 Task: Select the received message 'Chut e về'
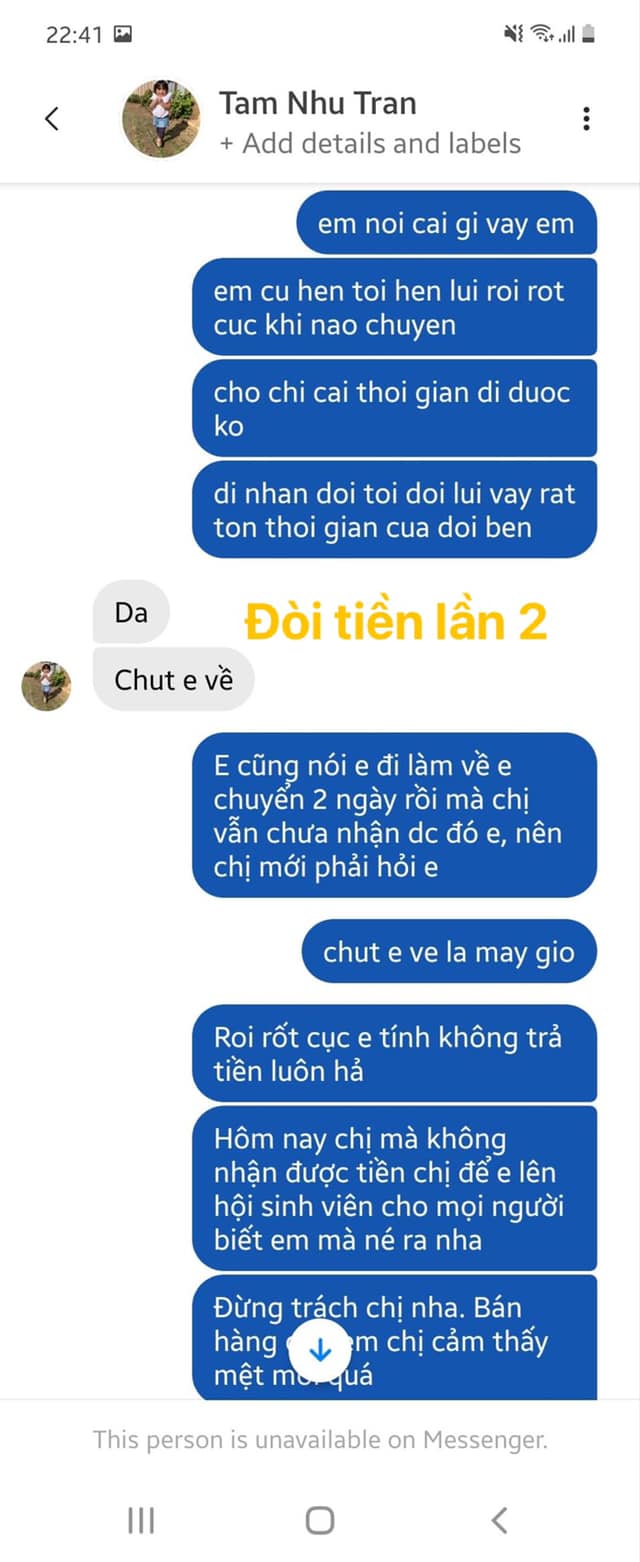(x=174, y=680)
